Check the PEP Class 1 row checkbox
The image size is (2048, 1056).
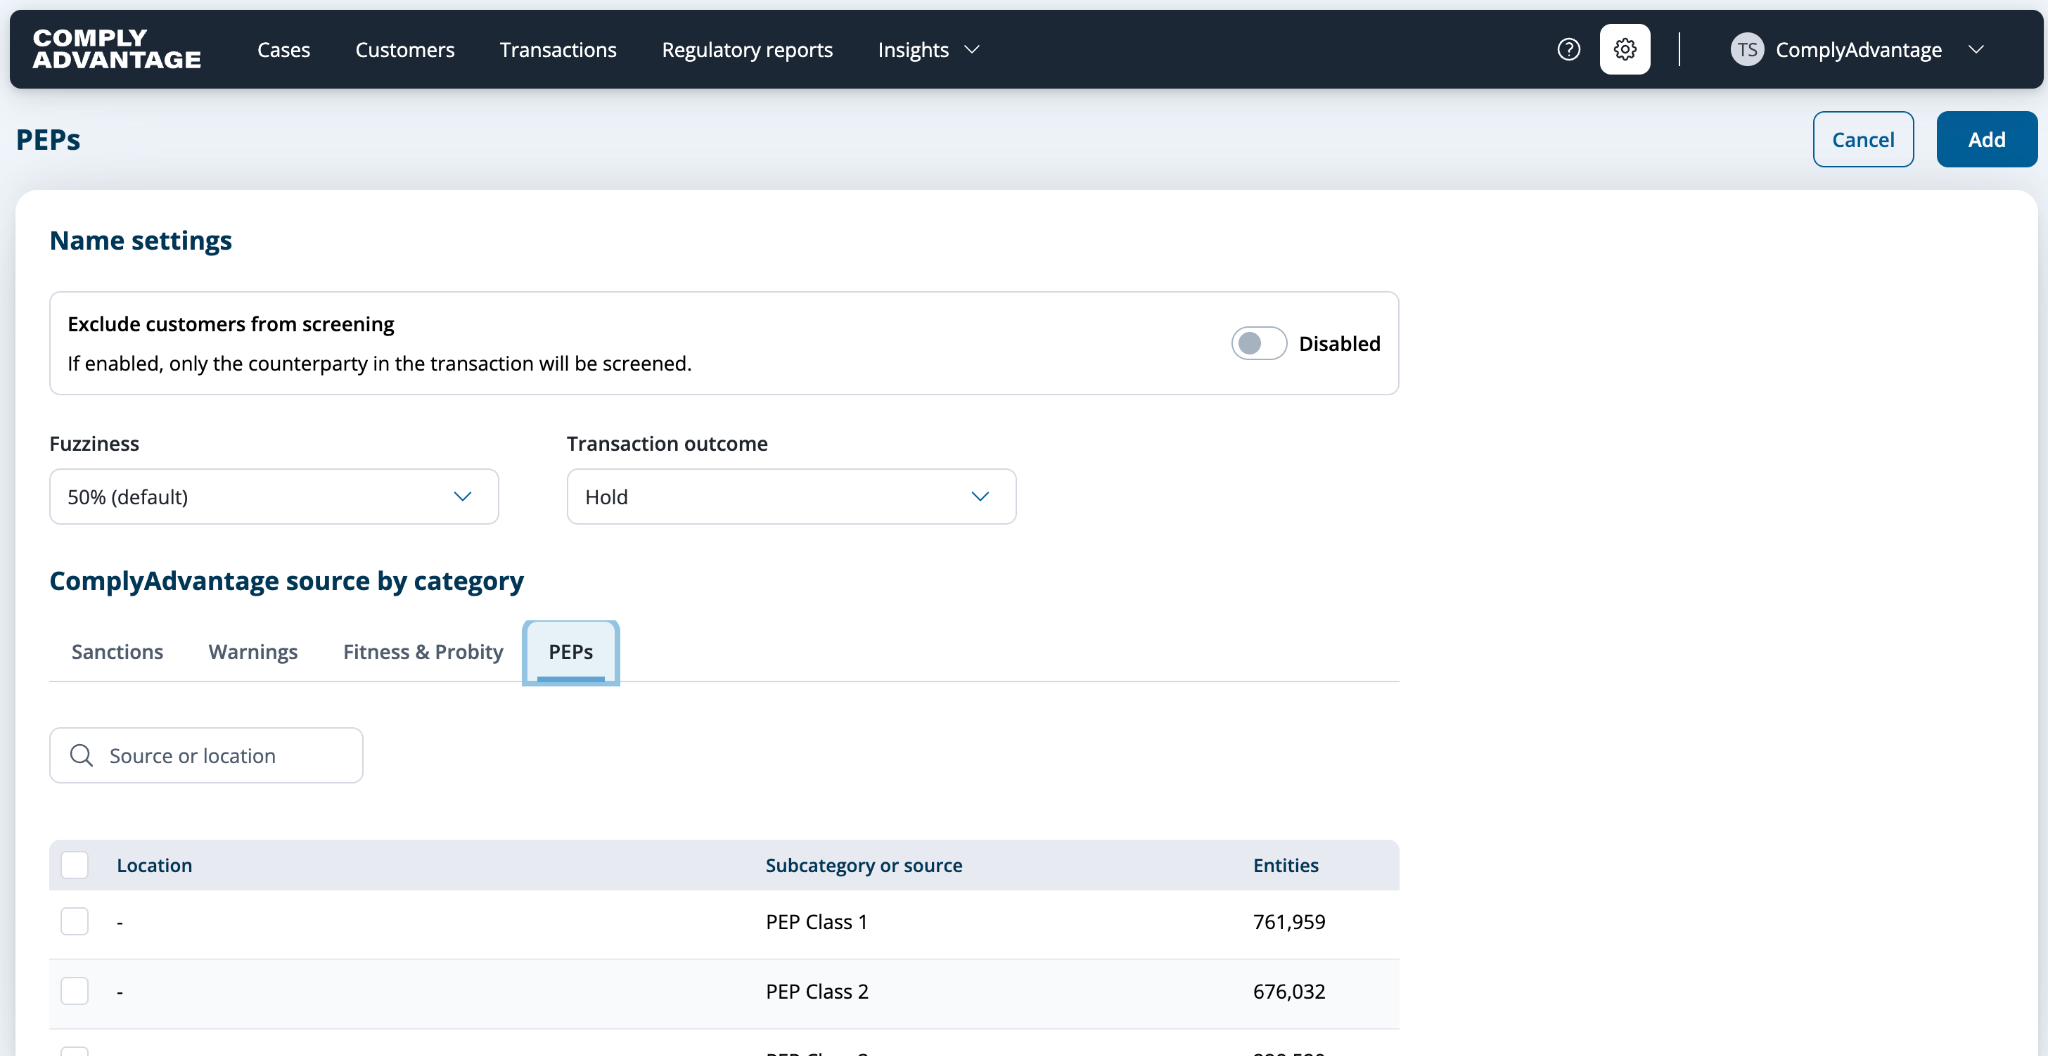click(75, 921)
